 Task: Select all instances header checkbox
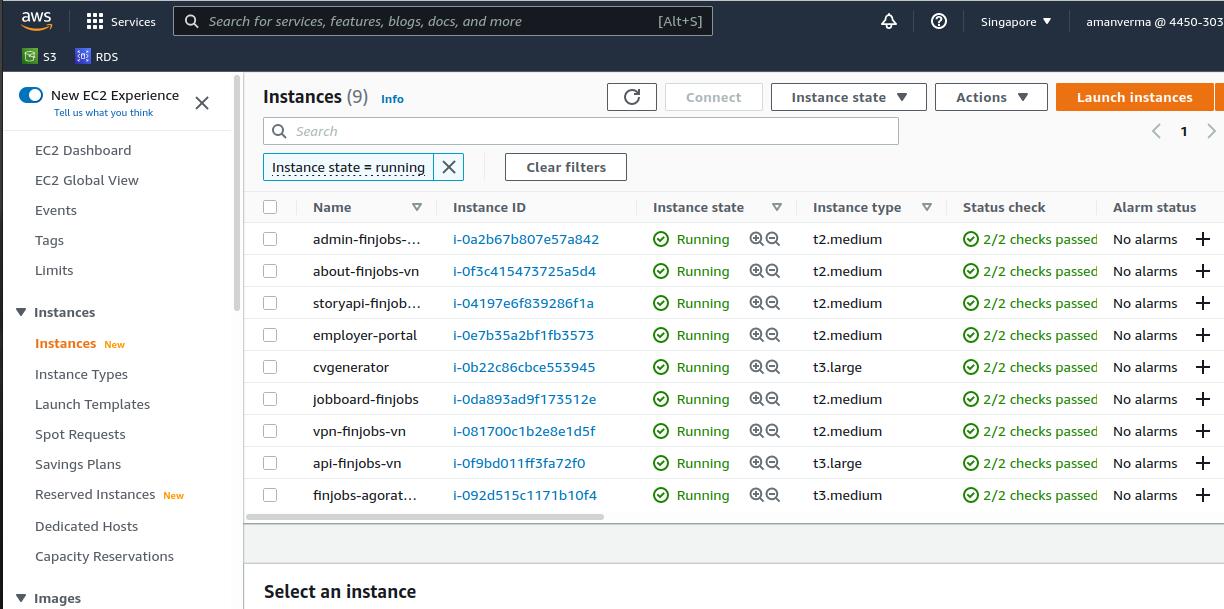270,207
